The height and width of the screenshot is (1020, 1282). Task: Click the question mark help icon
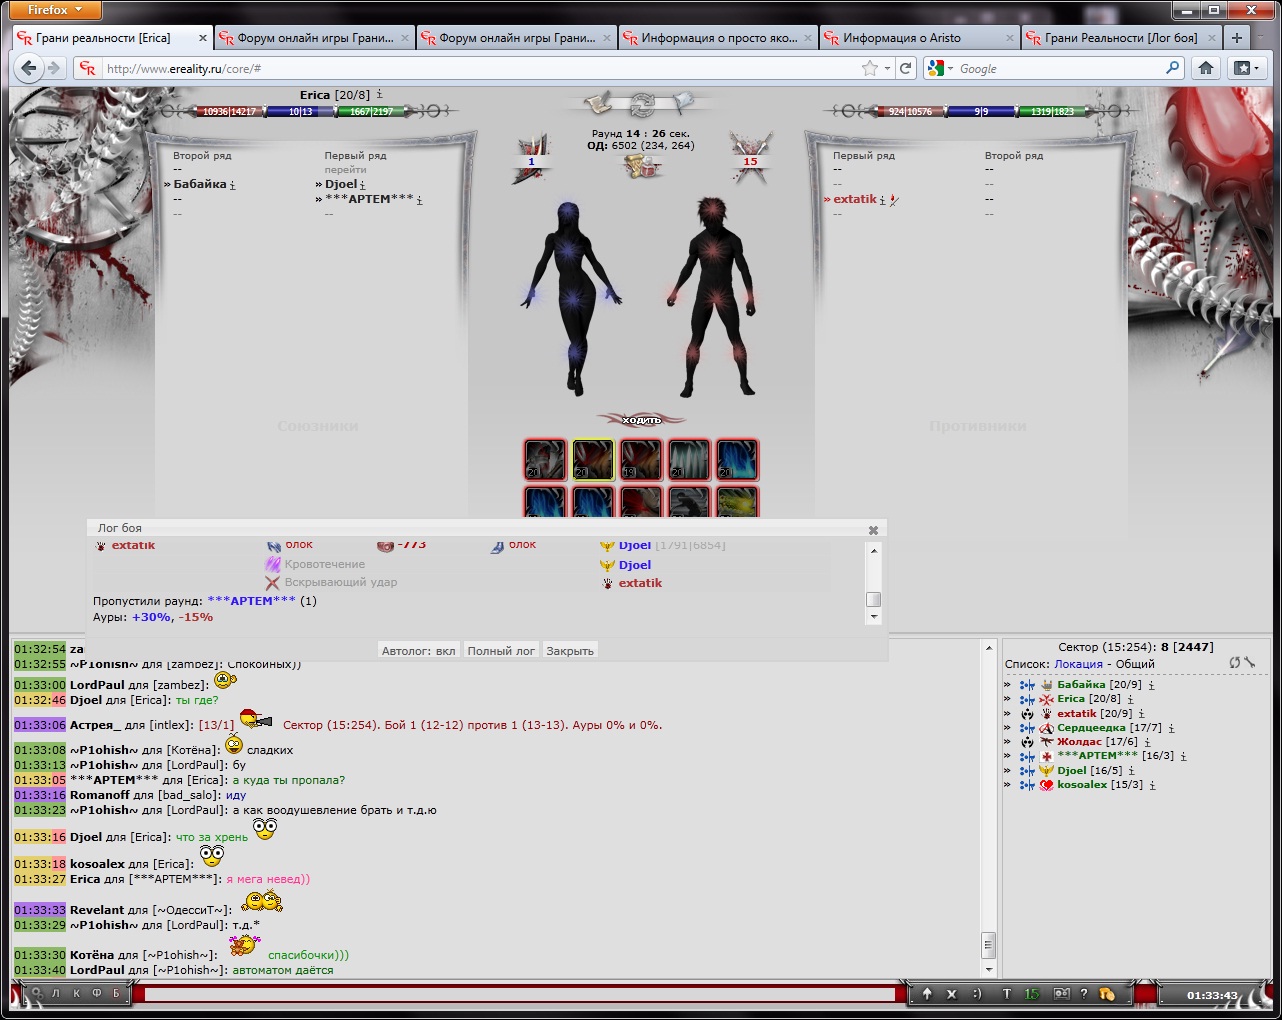pos(1084,994)
